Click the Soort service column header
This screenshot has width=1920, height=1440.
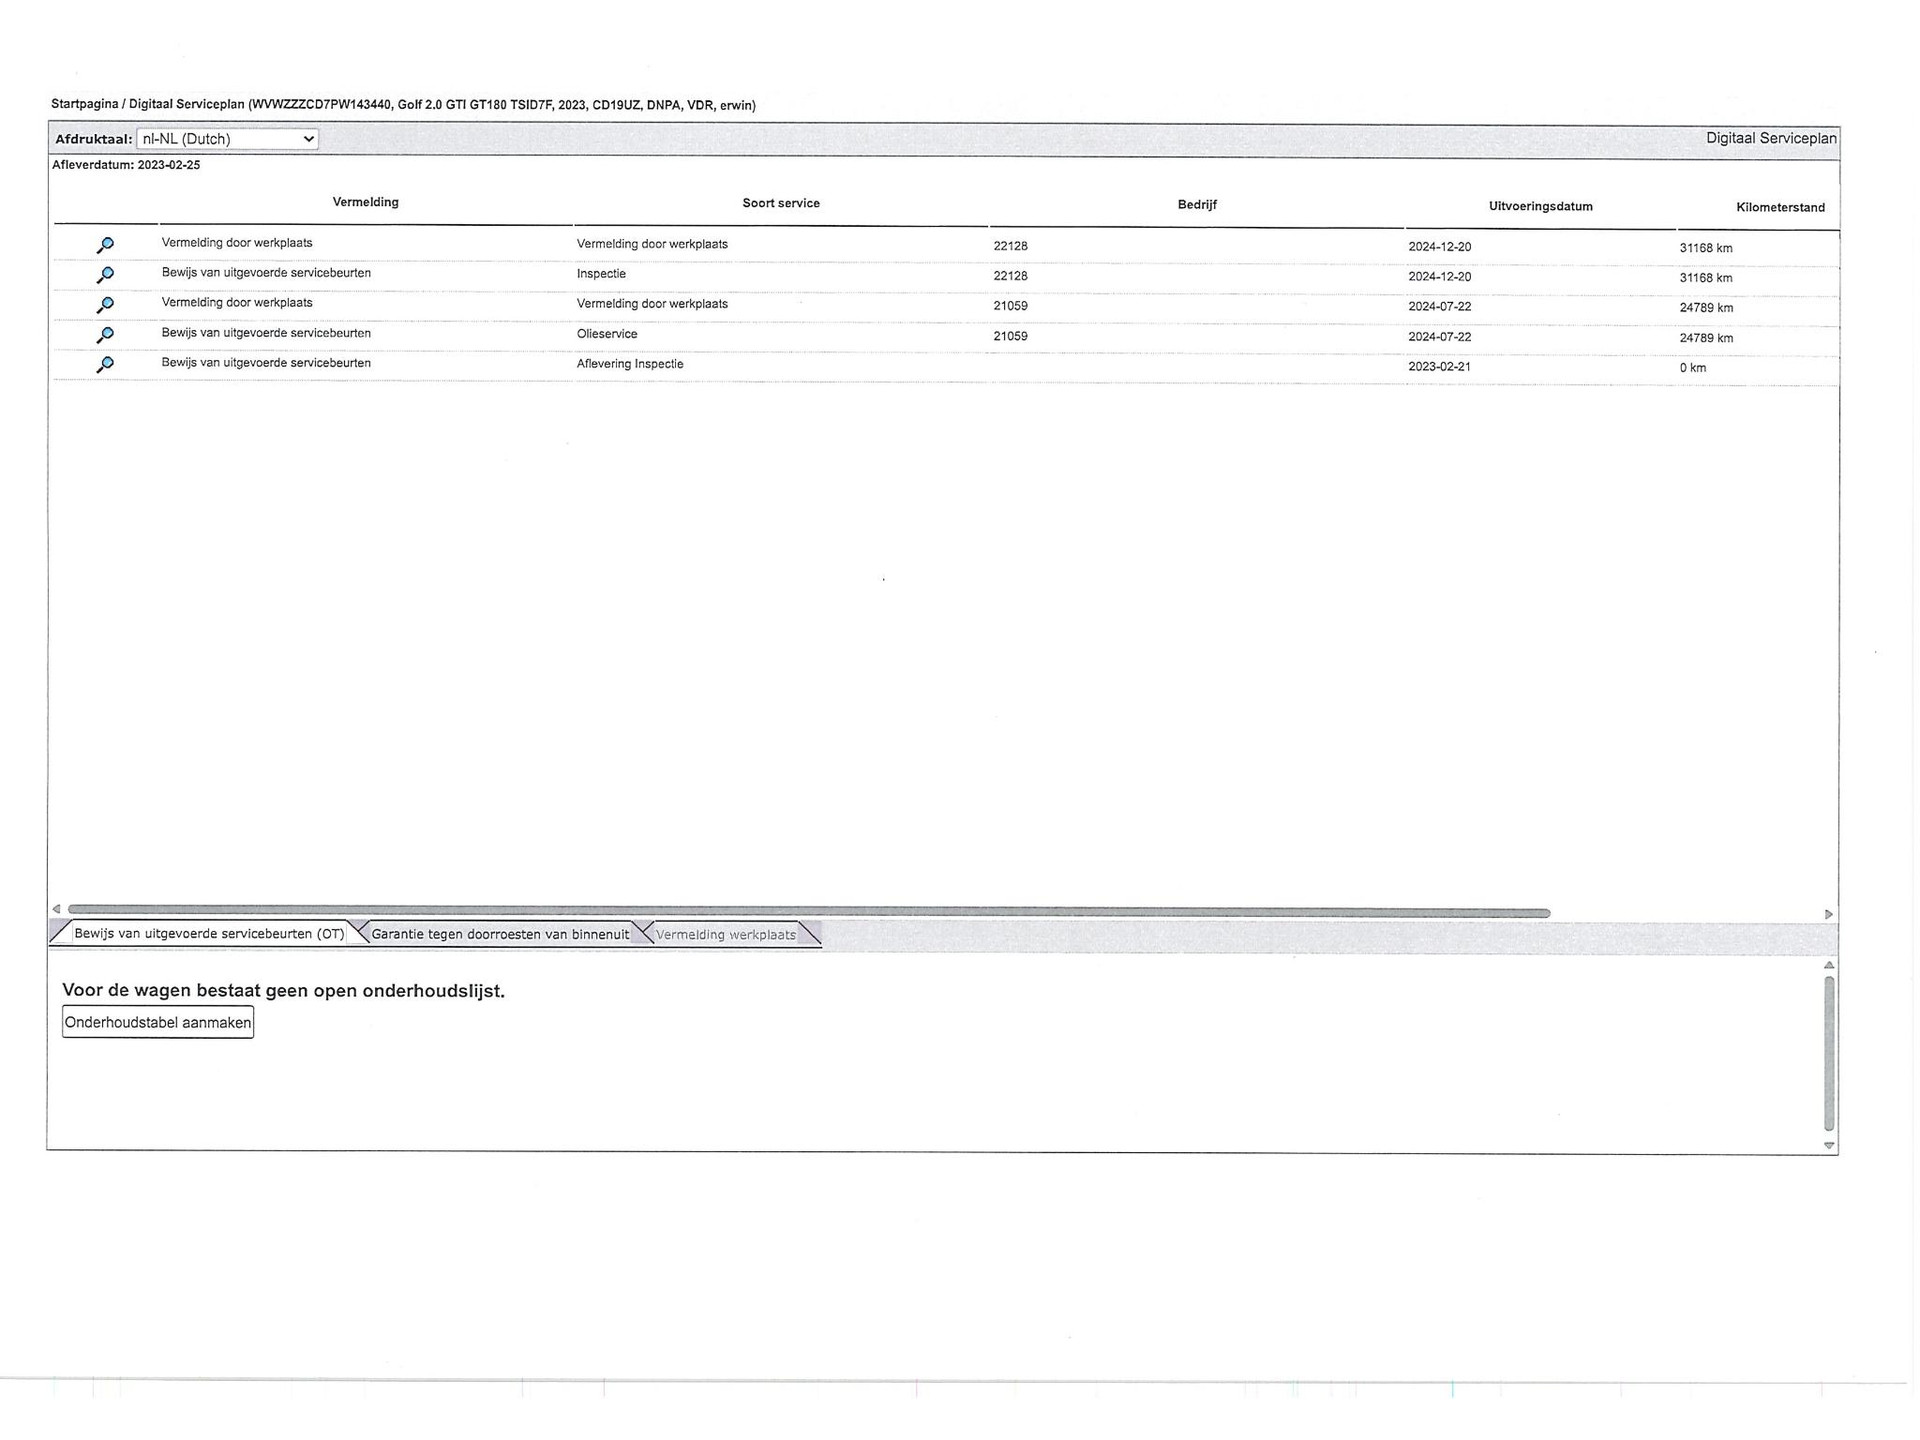tap(780, 203)
